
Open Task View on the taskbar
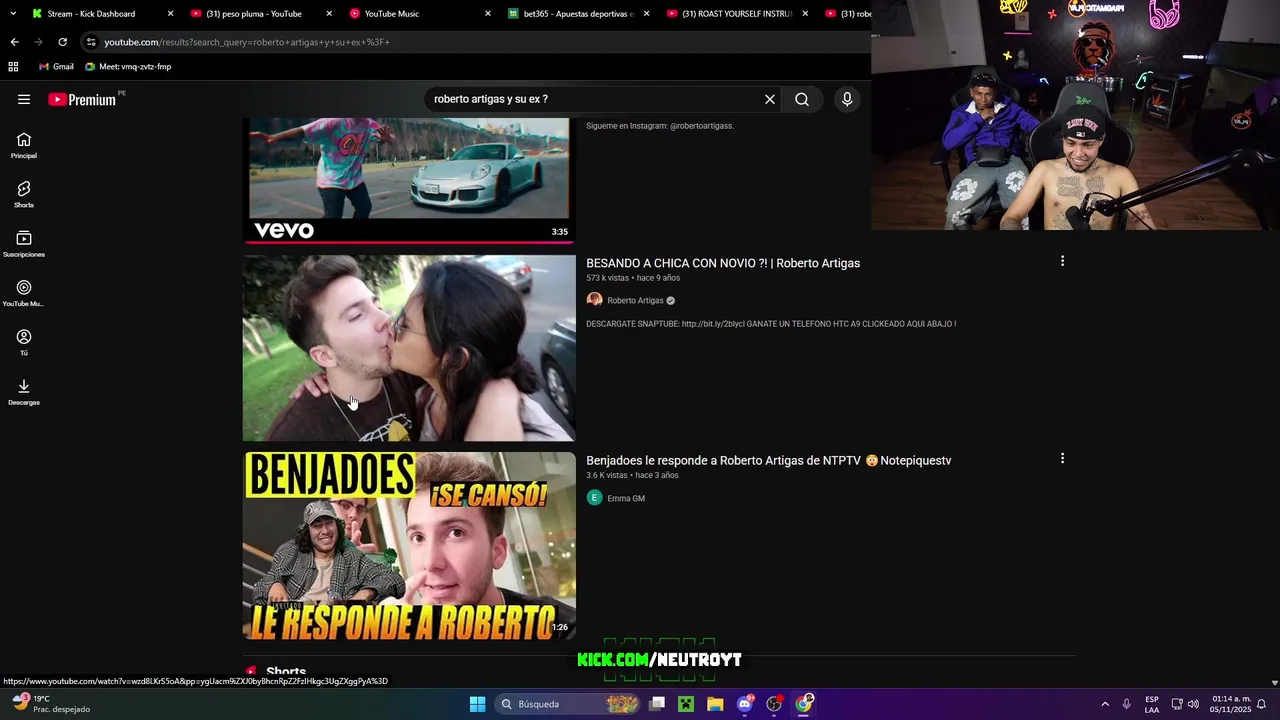click(x=657, y=704)
